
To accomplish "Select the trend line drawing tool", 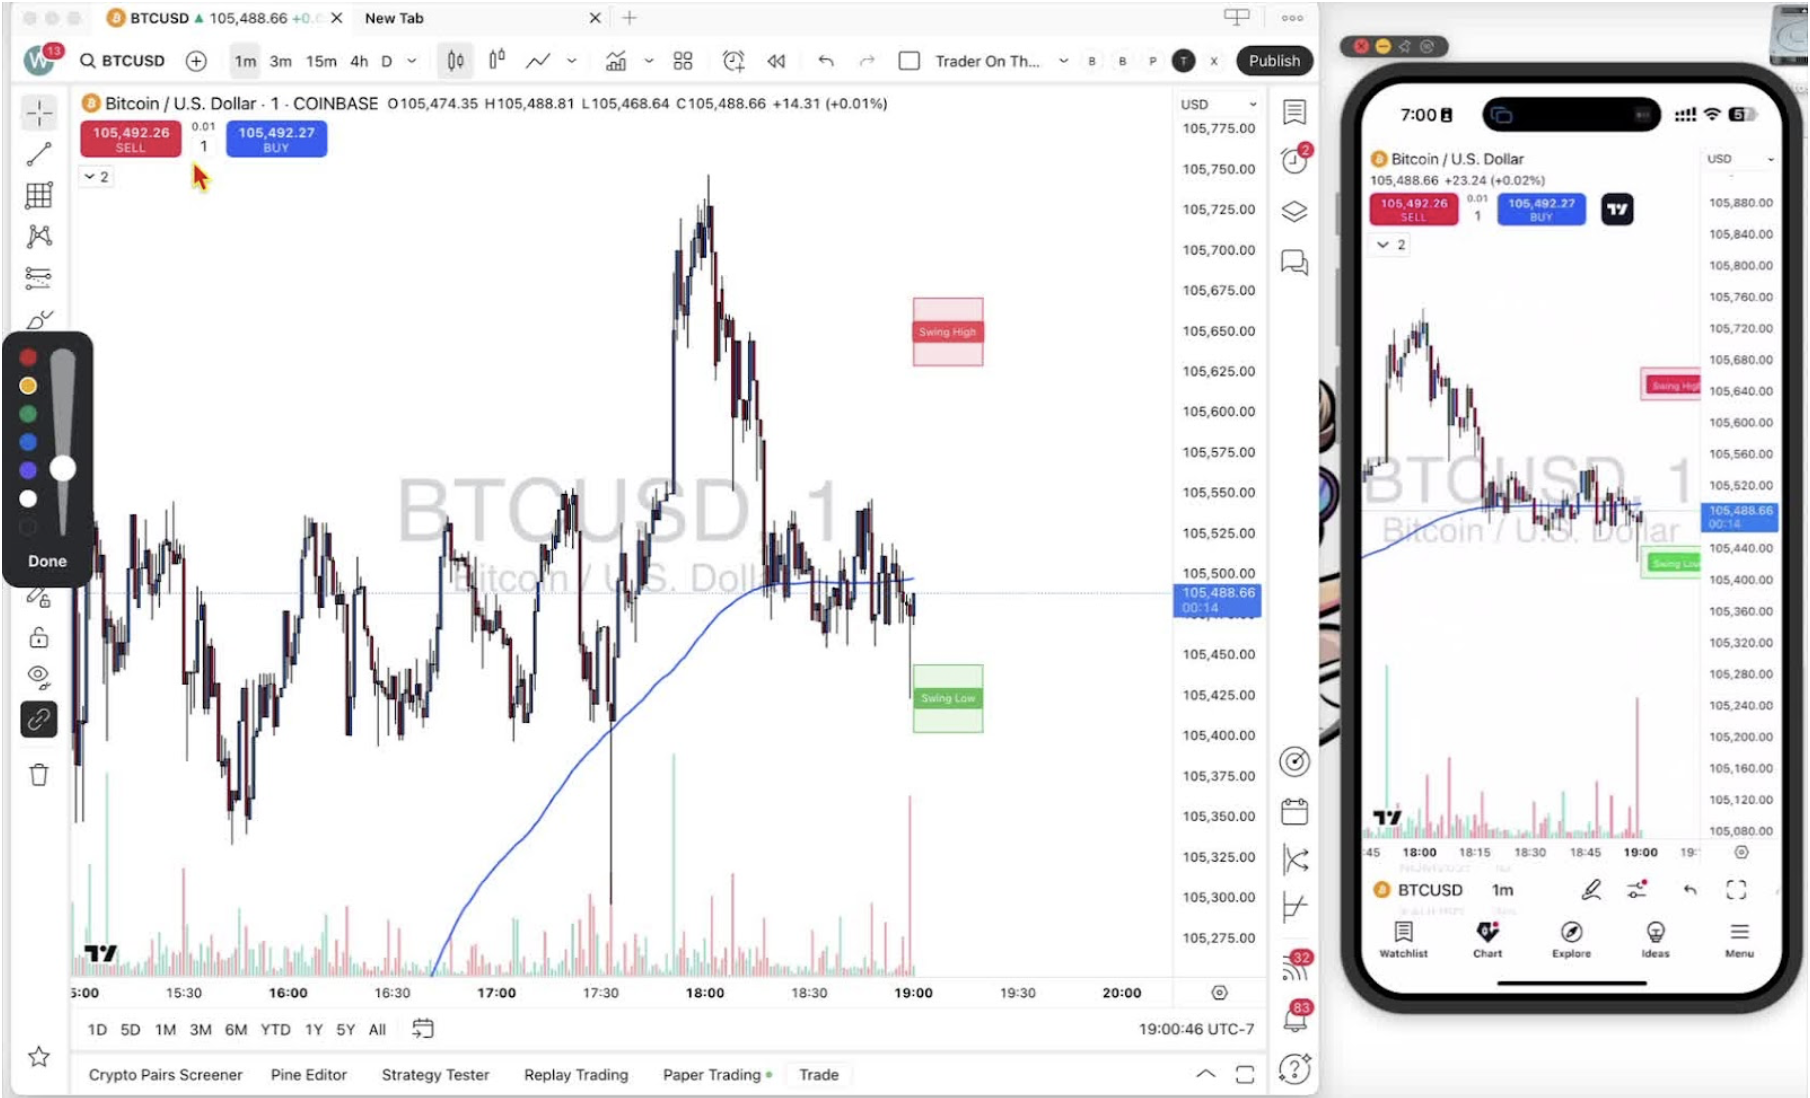I will 39,154.
